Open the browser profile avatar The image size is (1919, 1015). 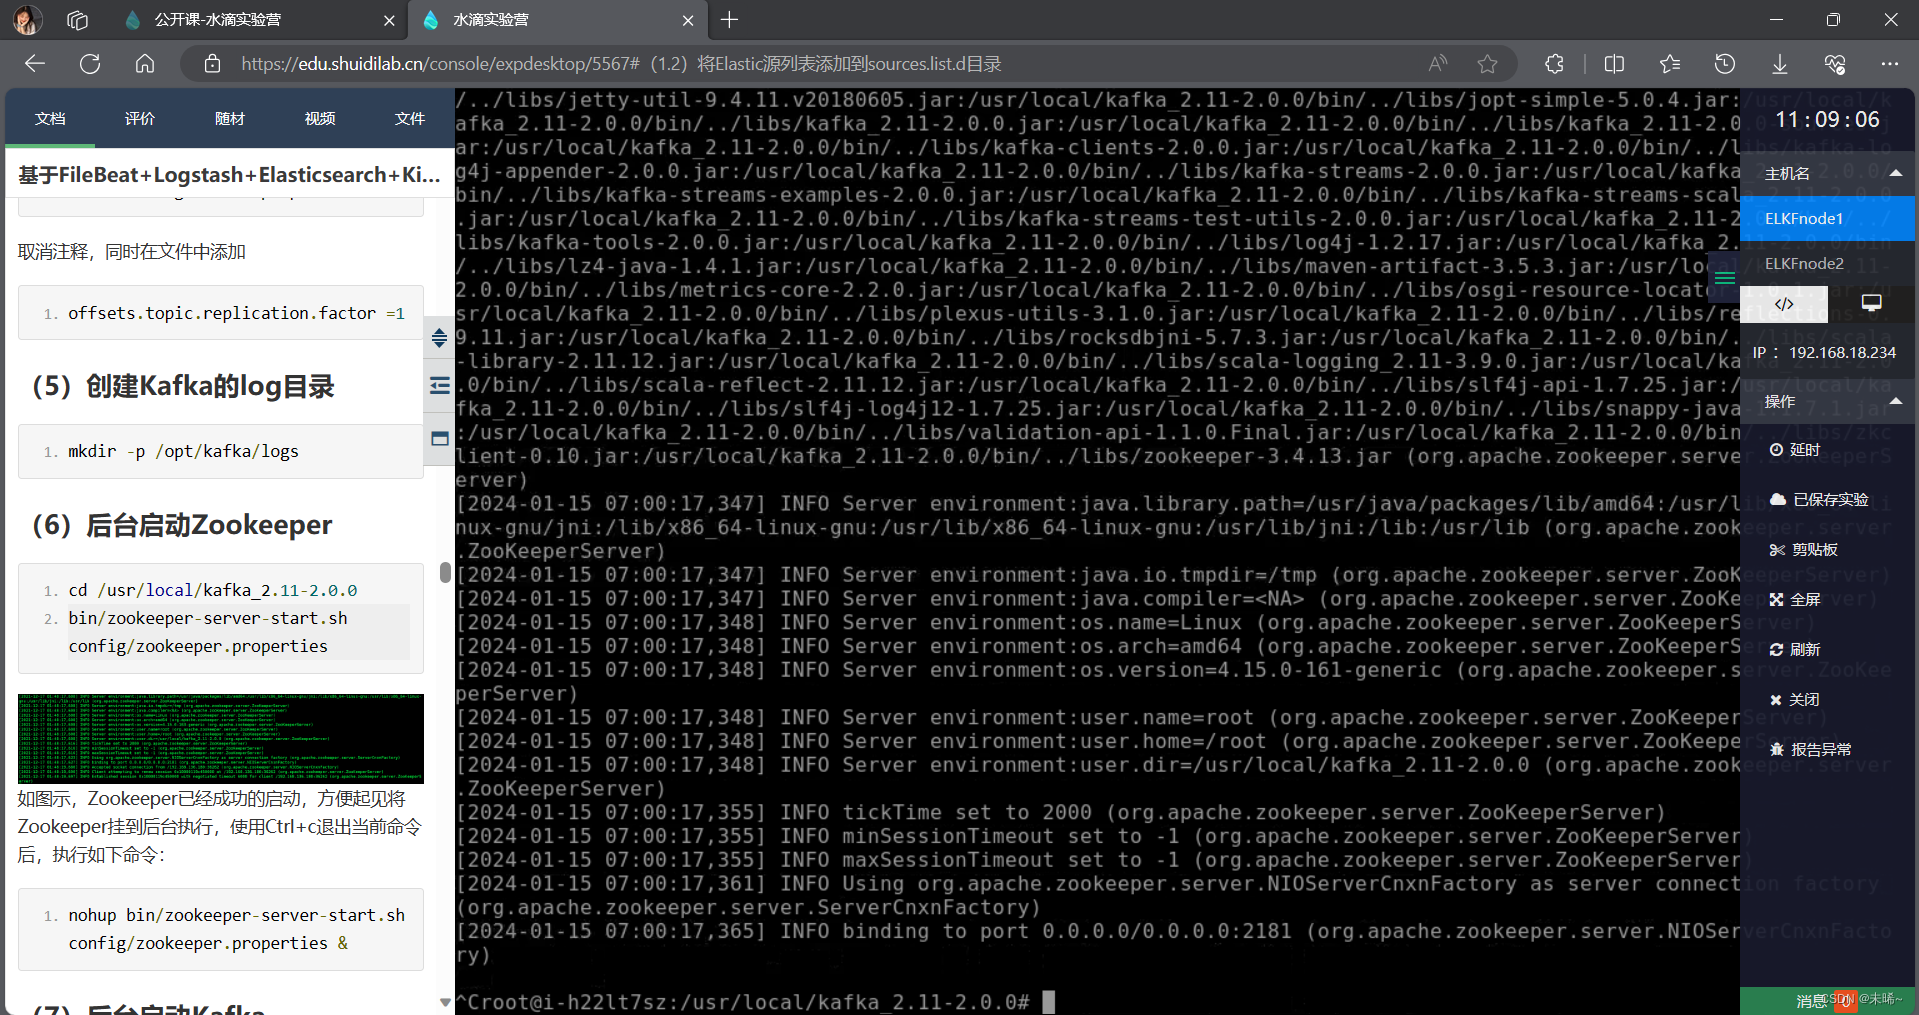click(x=27, y=19)
